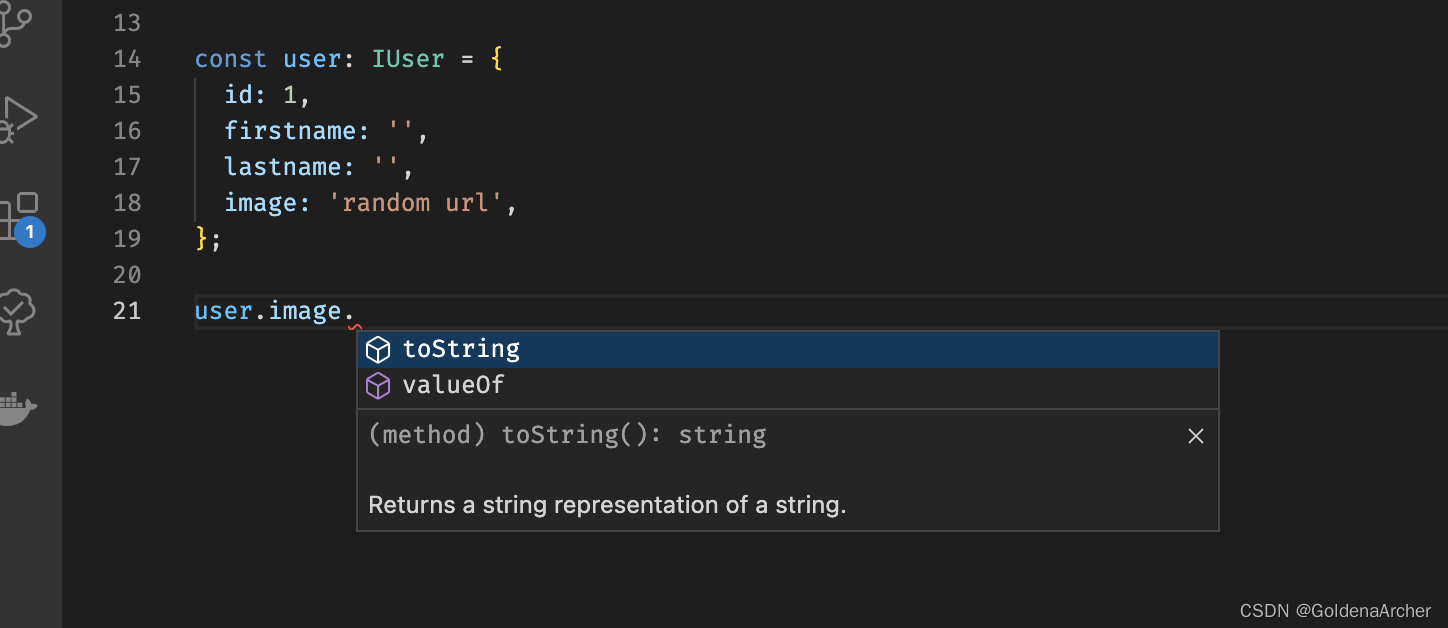Image resolution: width=1448 pixels, height=628 pixels.
Task: Click the cube icon beside toString
Action: 377,349
